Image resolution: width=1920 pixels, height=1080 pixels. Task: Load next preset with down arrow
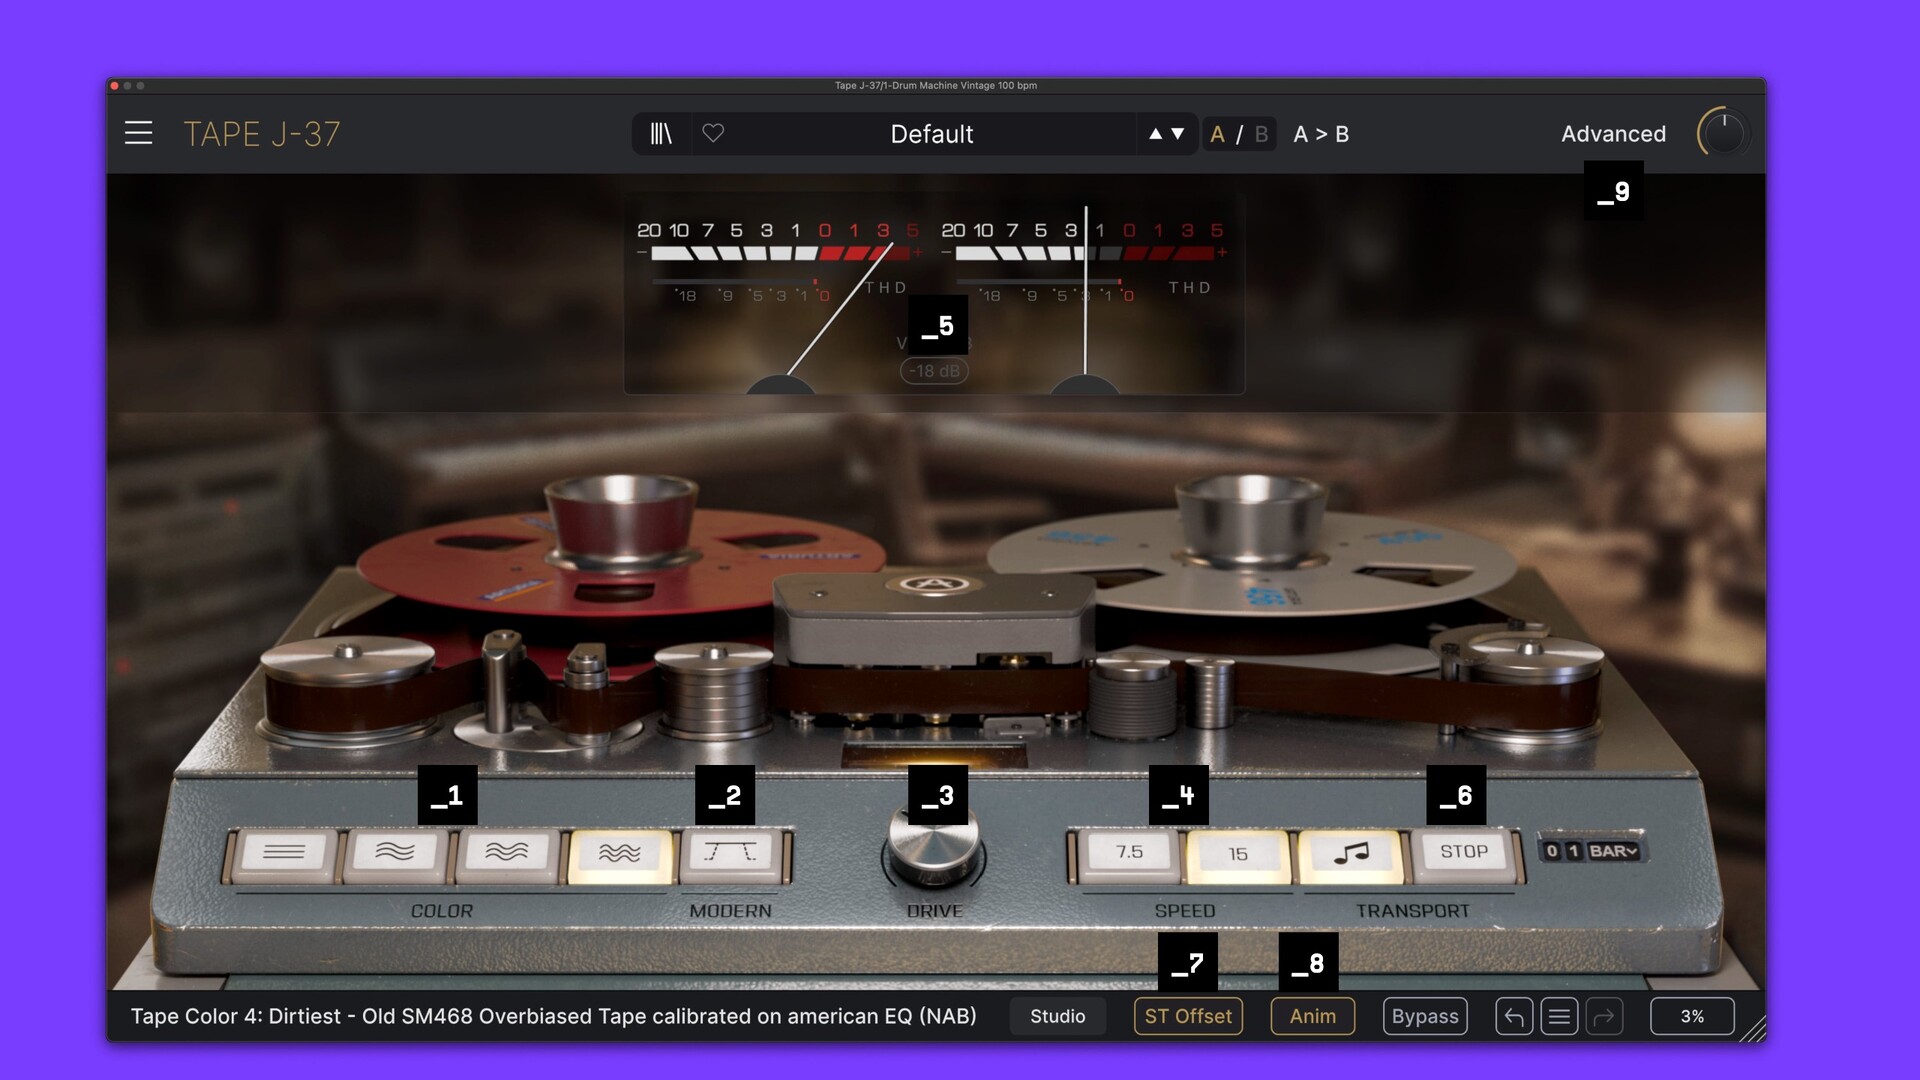[1178, 134]
